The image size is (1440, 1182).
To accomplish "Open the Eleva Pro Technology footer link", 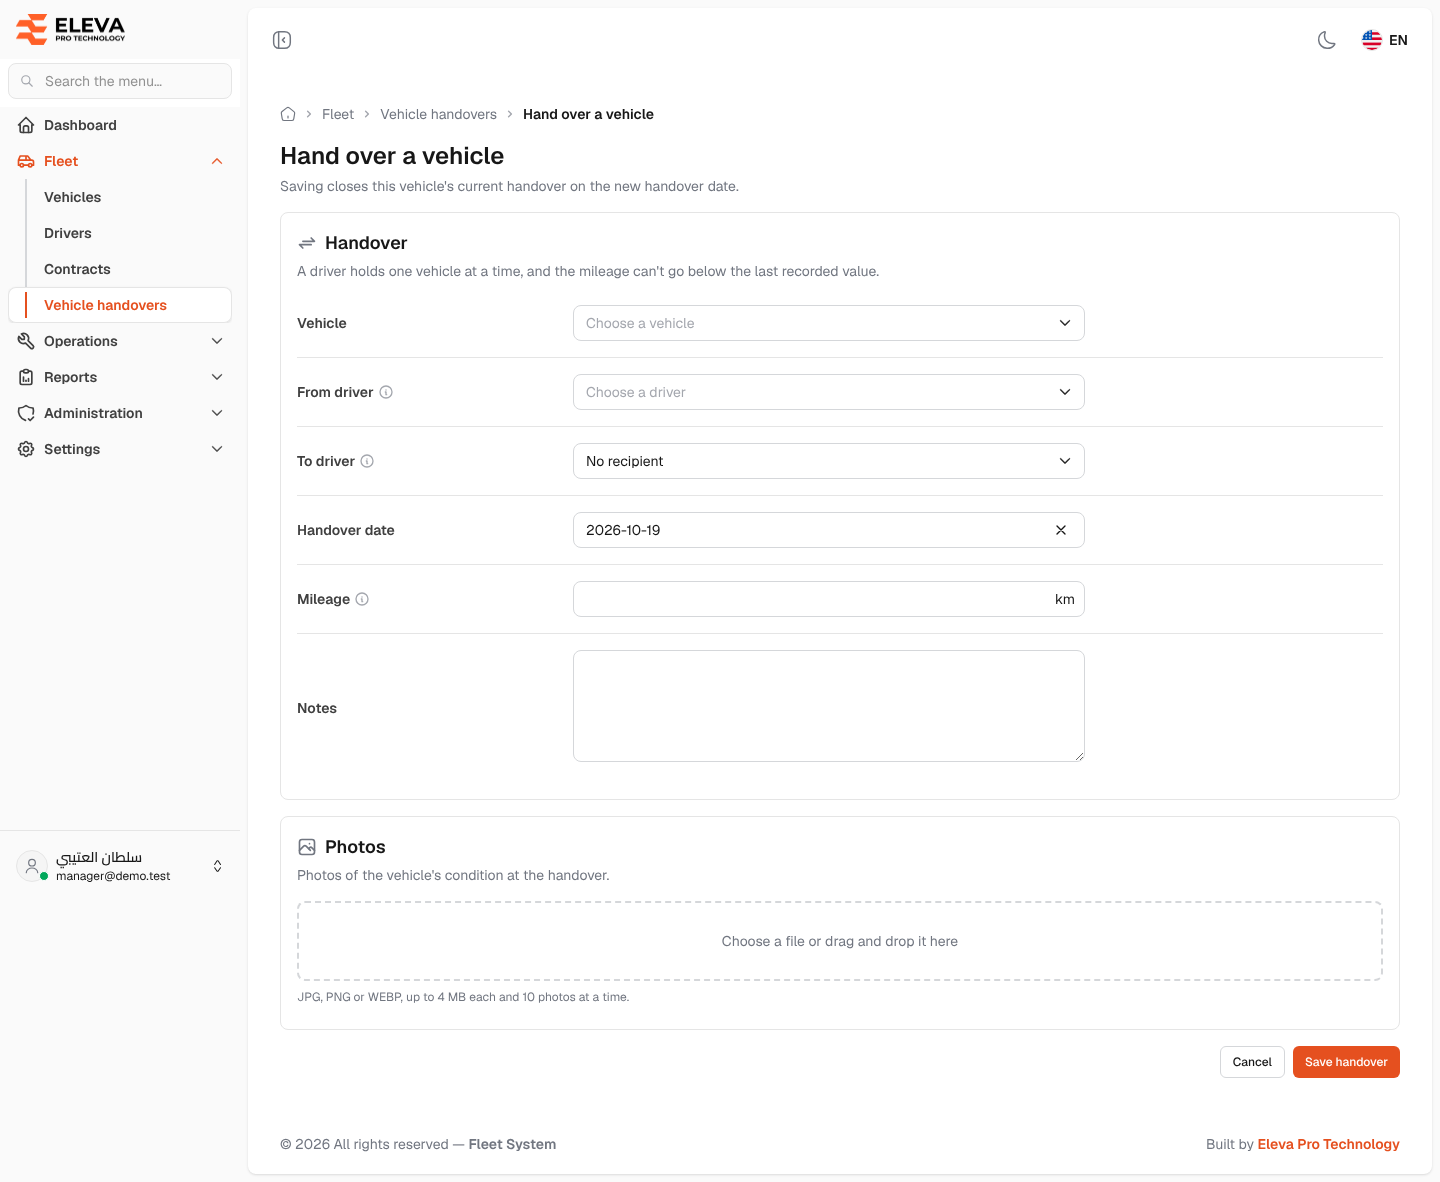I will coord(1328,1144).
